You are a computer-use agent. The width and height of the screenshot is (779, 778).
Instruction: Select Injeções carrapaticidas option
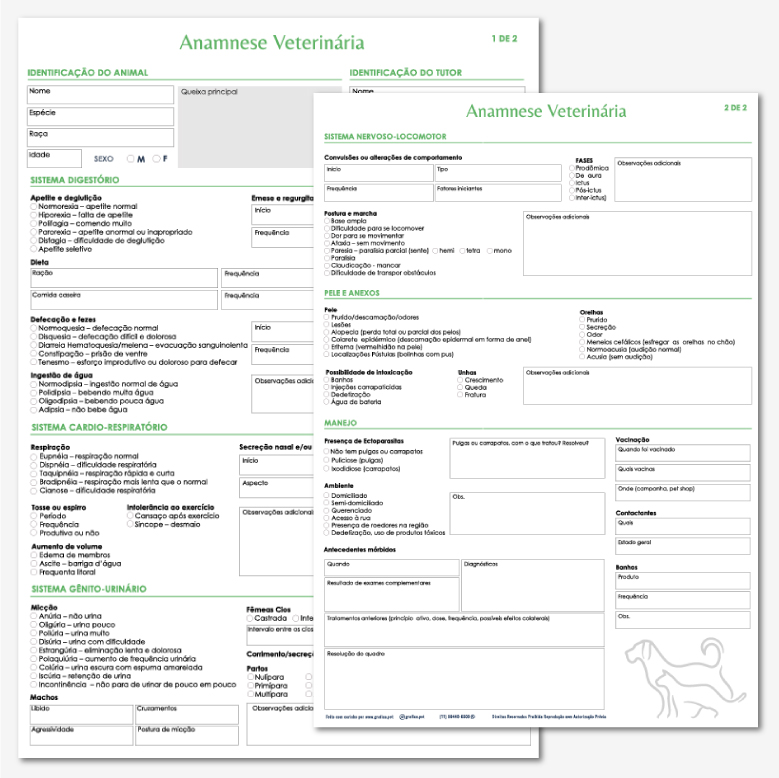click(327, 388)
